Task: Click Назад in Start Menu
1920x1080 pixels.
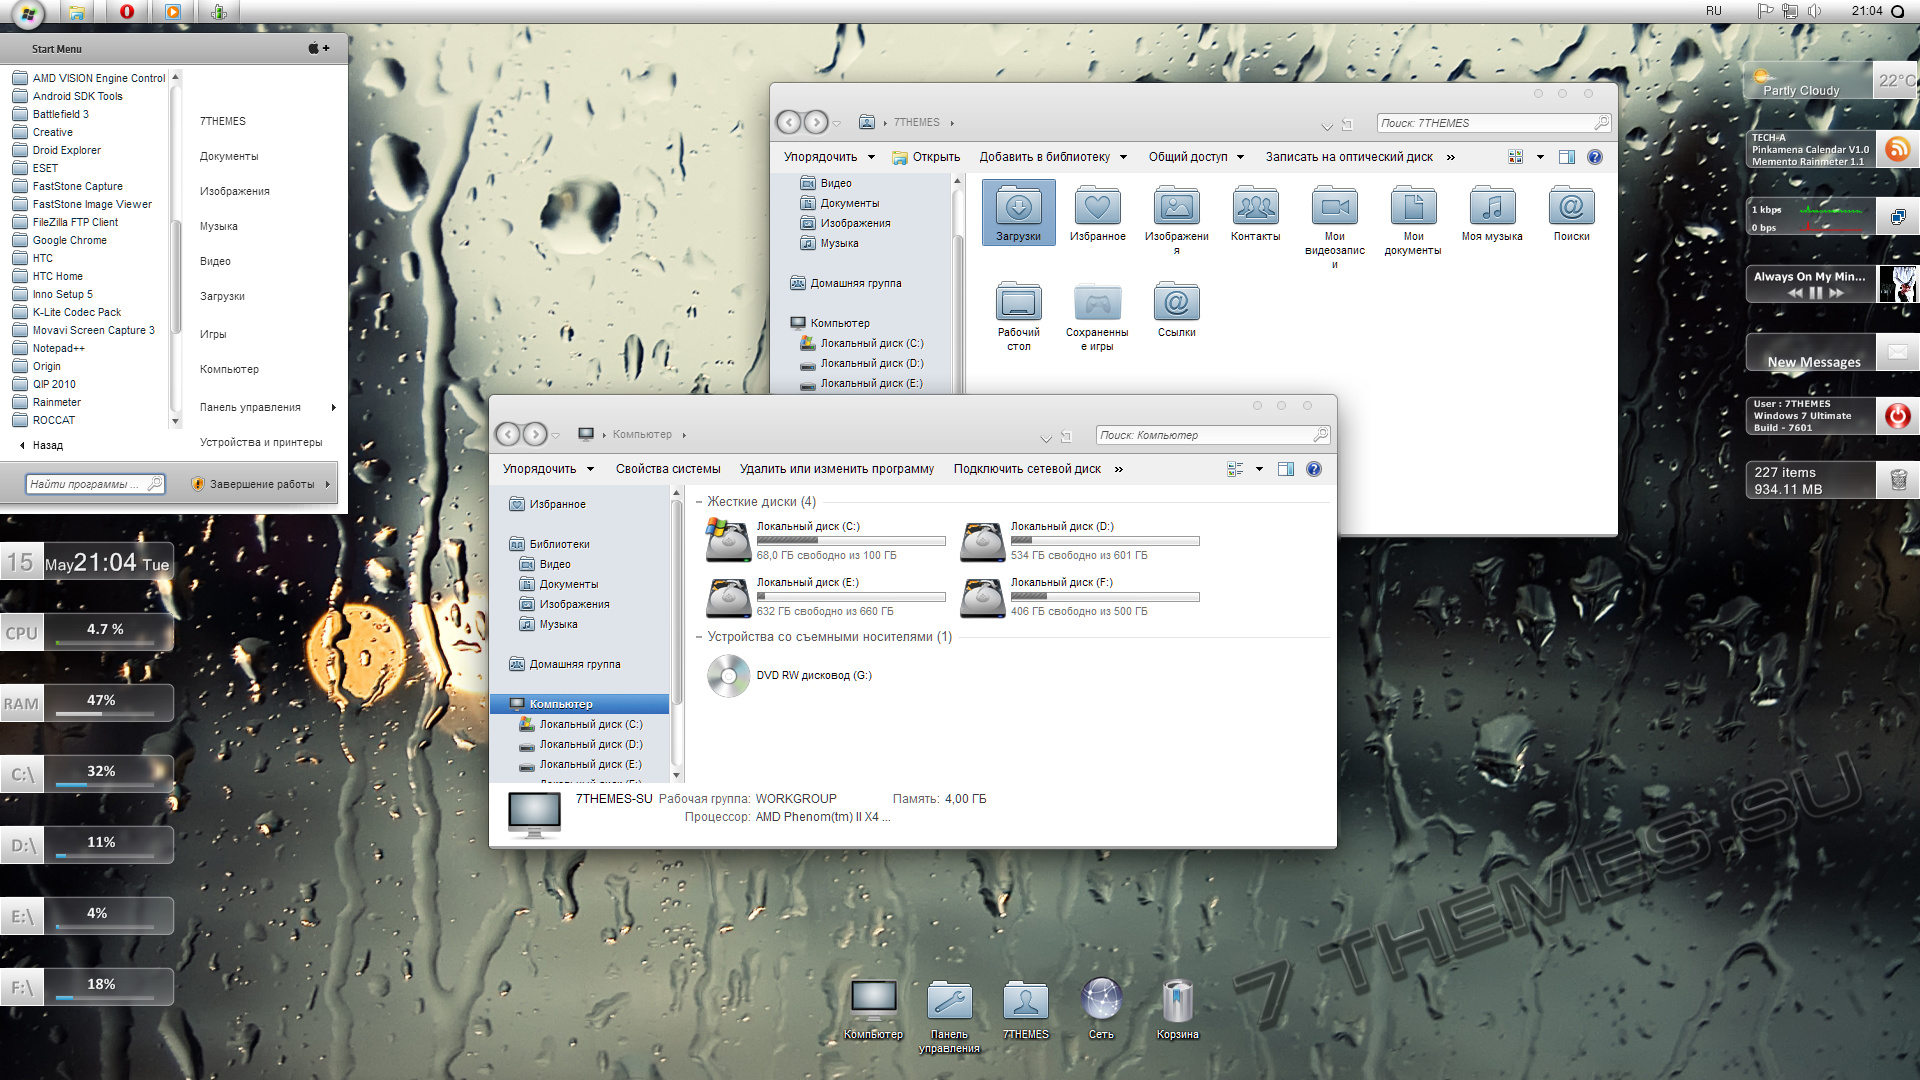Action: [41, 445]
